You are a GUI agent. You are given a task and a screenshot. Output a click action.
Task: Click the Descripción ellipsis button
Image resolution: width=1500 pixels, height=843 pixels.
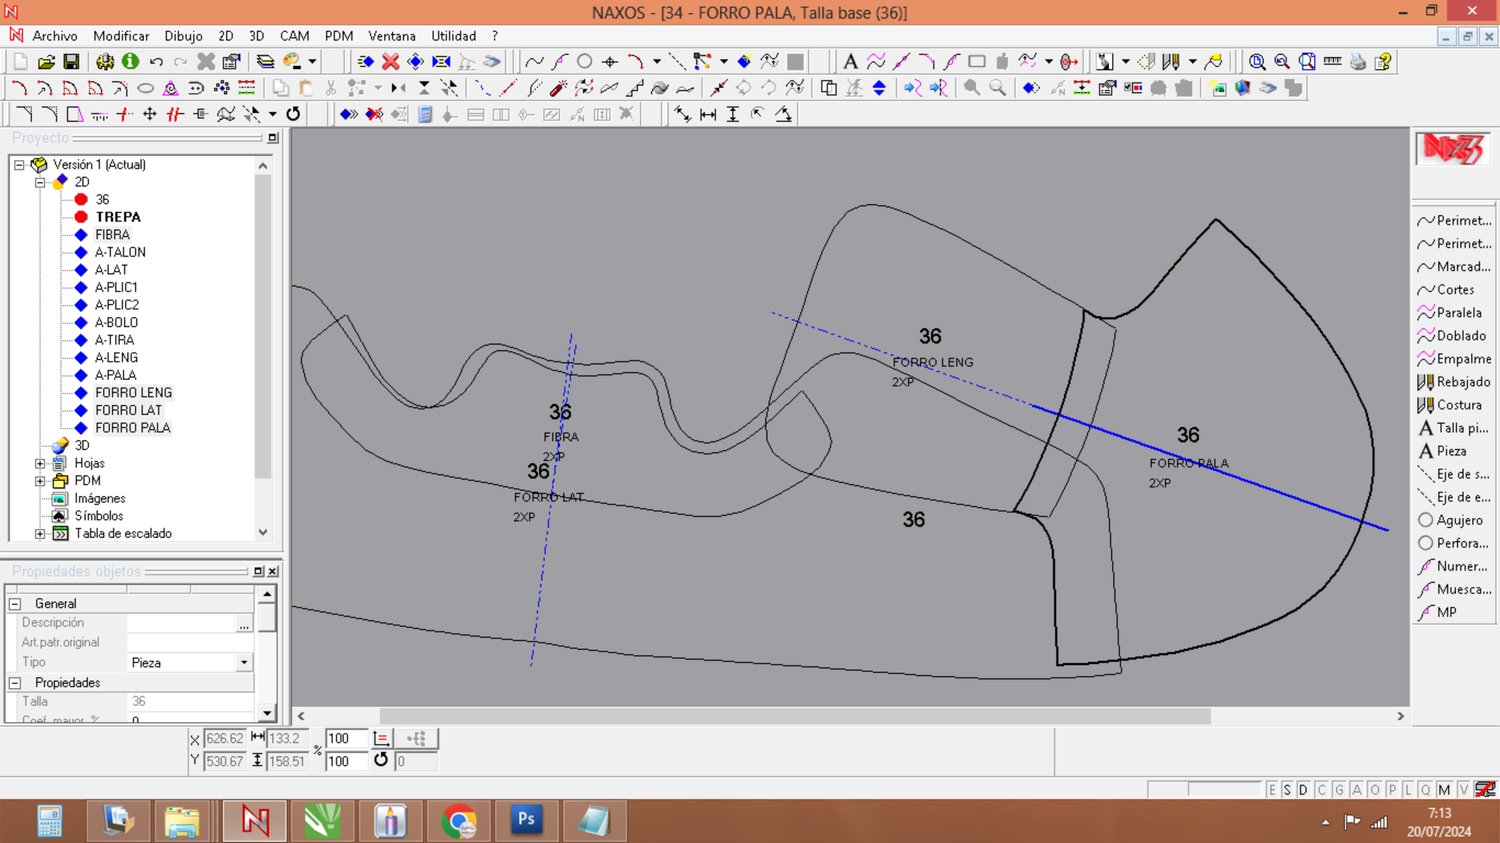coord(244,624)
